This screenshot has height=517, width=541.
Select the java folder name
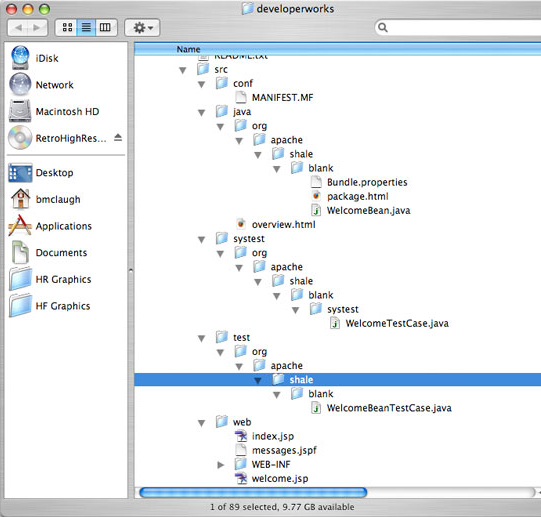pyautogui.click(x=242, y=111)
